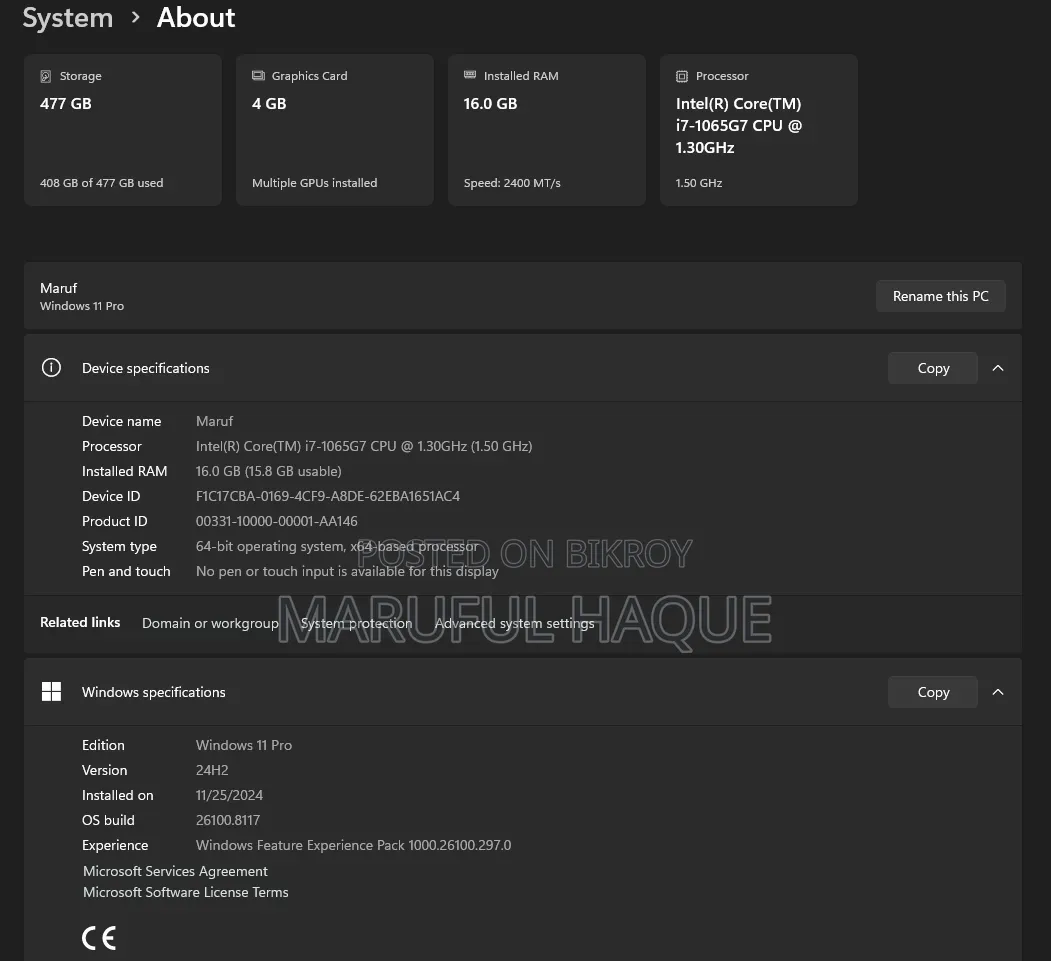Click the Storage disk icon
Image resolution: width=1051 pixels, height=961 pixels.
coord(46,76)
